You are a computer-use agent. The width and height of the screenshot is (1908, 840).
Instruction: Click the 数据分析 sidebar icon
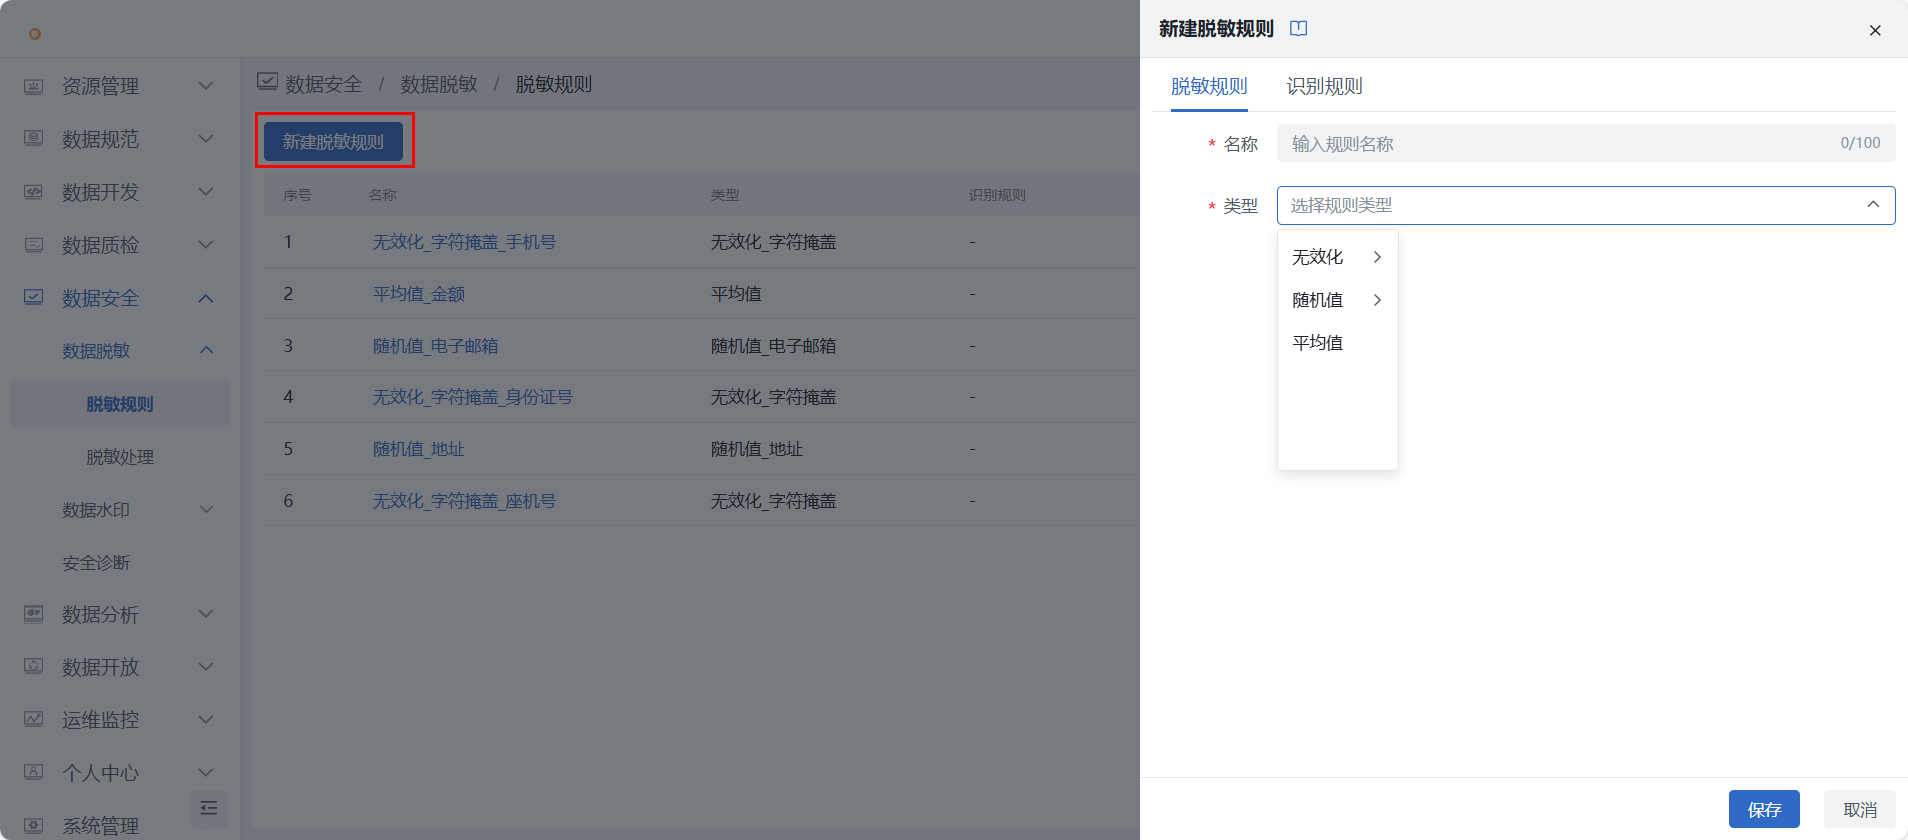pyautogui.click(x=33, y=614)
